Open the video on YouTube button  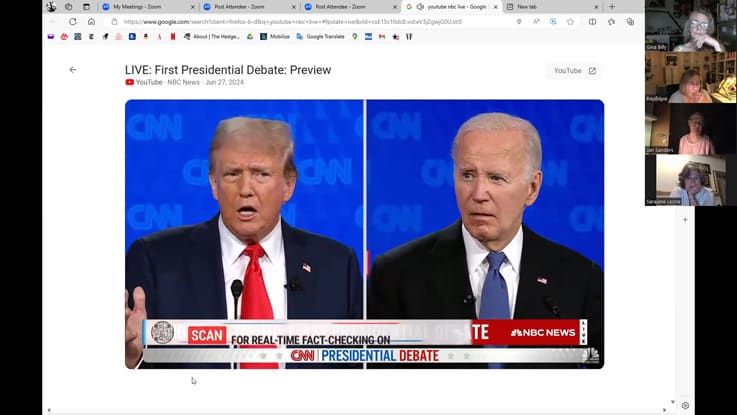pyautogui.click(x=575, y=70)
